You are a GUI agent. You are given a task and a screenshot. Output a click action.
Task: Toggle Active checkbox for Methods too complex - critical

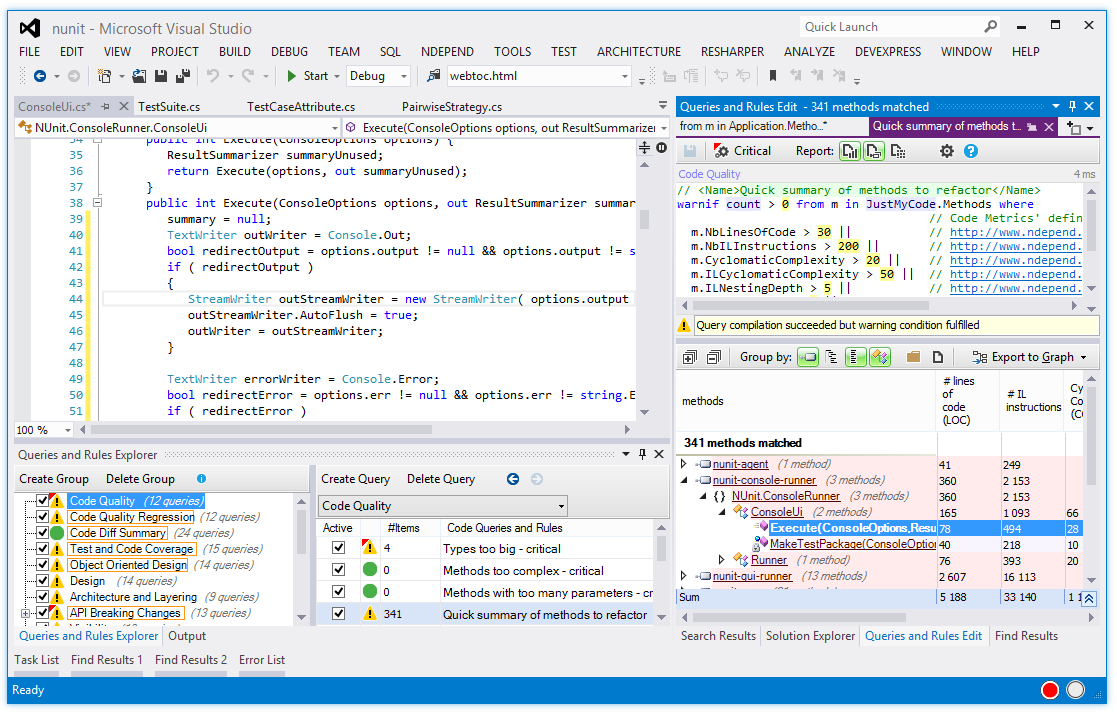[x=338, y=570]
